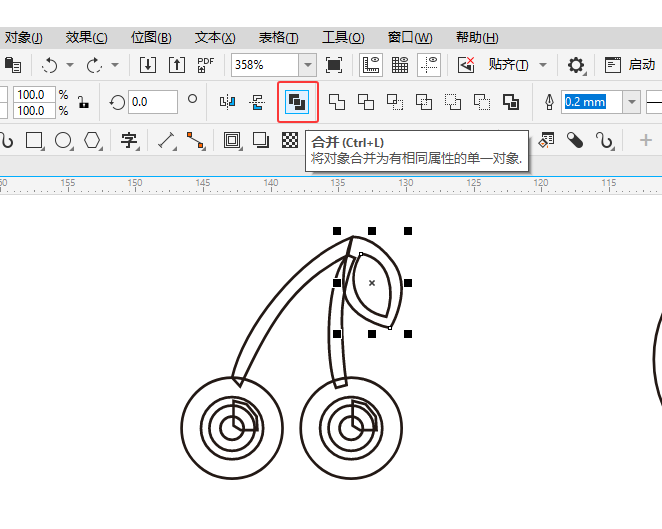662x529 pixels.
Task: Toggle the show guidelines icon
Action: tap(429, 65)
